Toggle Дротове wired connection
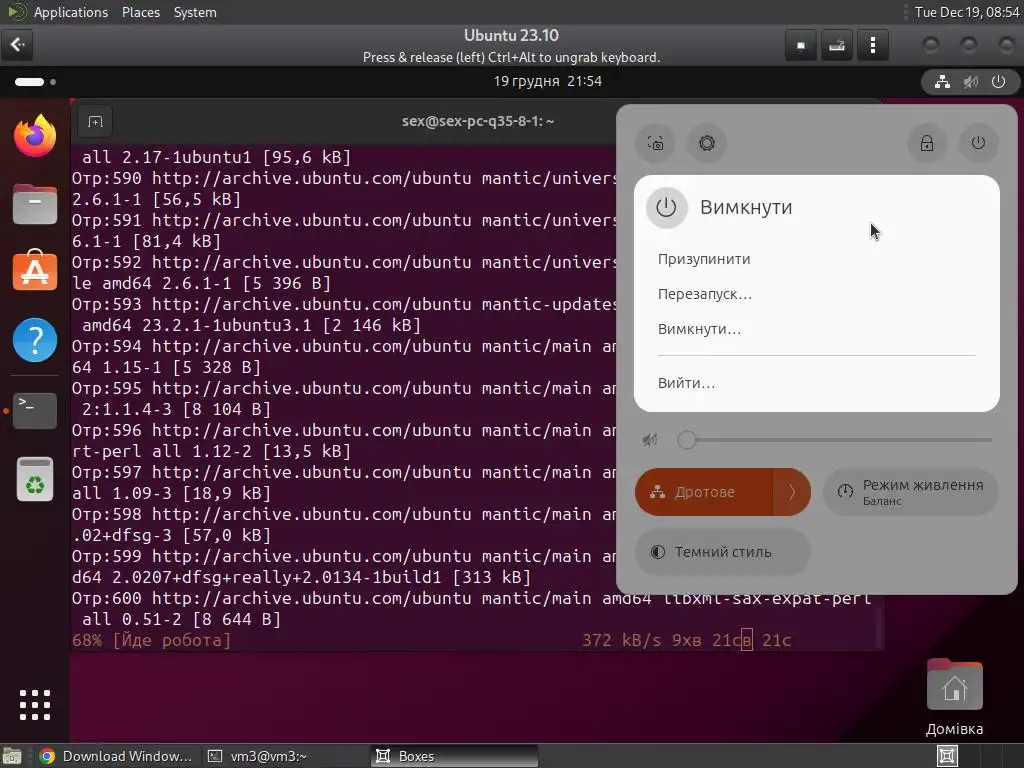Screen dimensions: 1024x768 pos(704,492)
